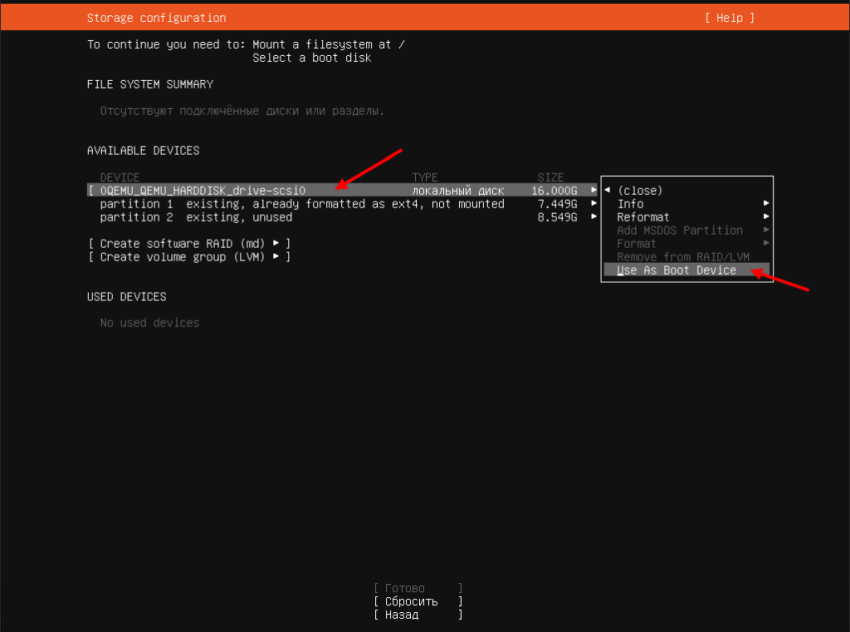Click the 7.449G size value

[557, 204]
